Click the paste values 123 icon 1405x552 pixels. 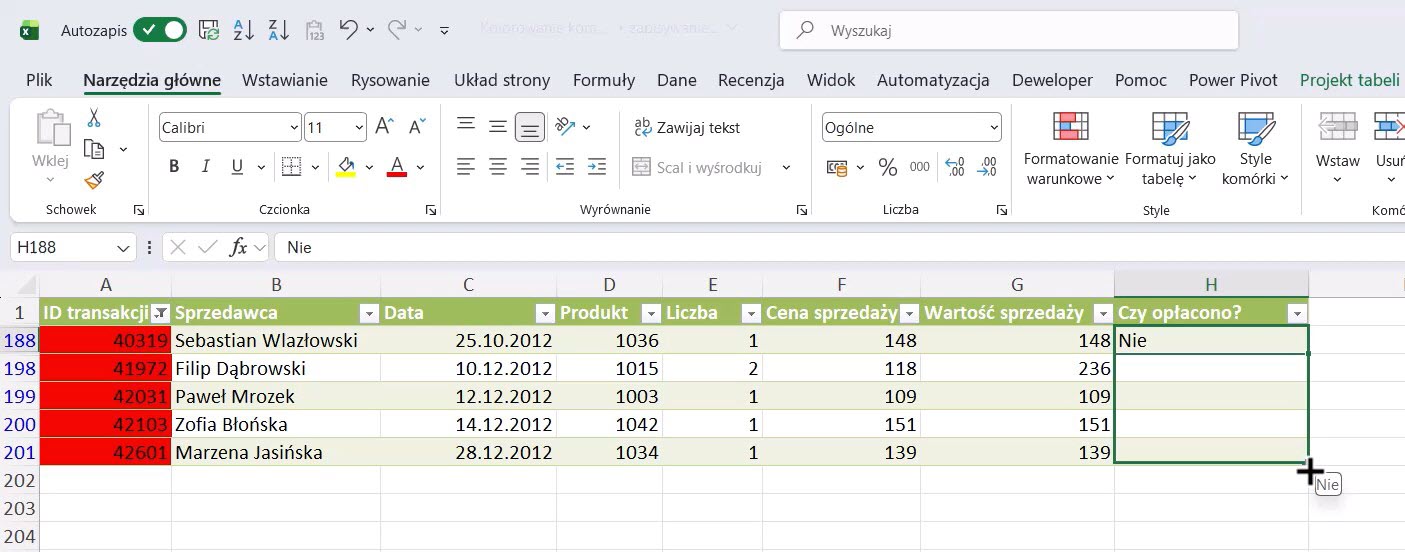point(313,30)
